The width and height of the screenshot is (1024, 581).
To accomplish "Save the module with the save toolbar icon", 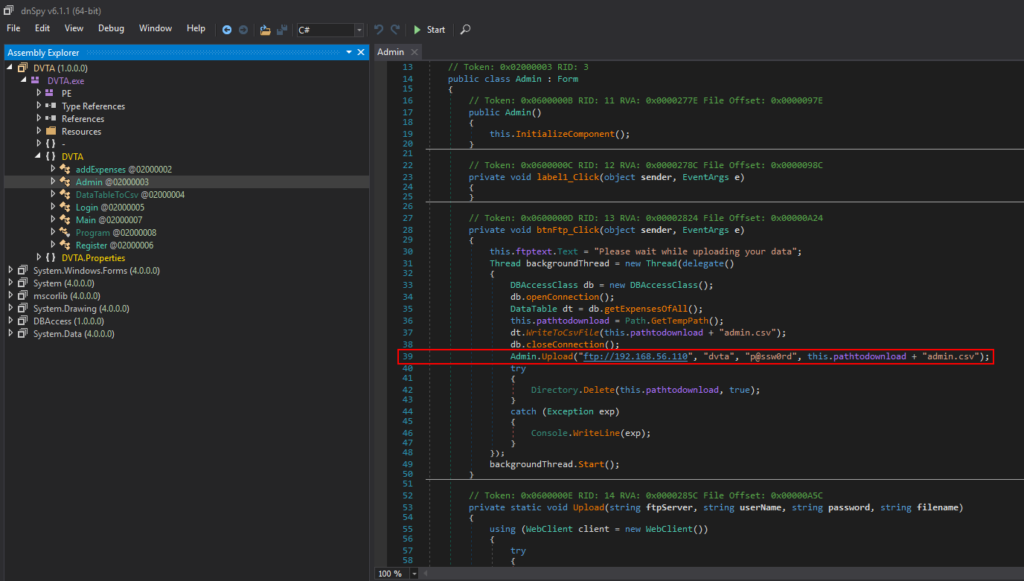I will point(282,29).
